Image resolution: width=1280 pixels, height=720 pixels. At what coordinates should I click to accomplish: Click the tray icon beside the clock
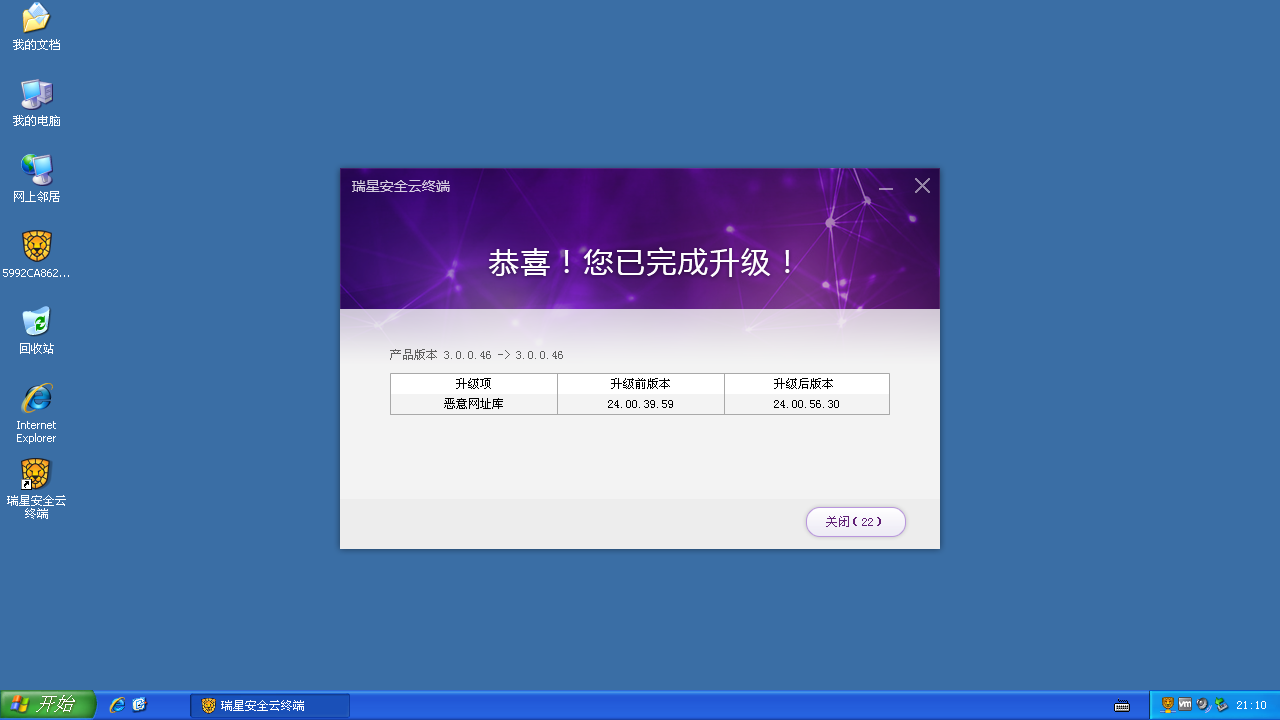click(1221, 704)
